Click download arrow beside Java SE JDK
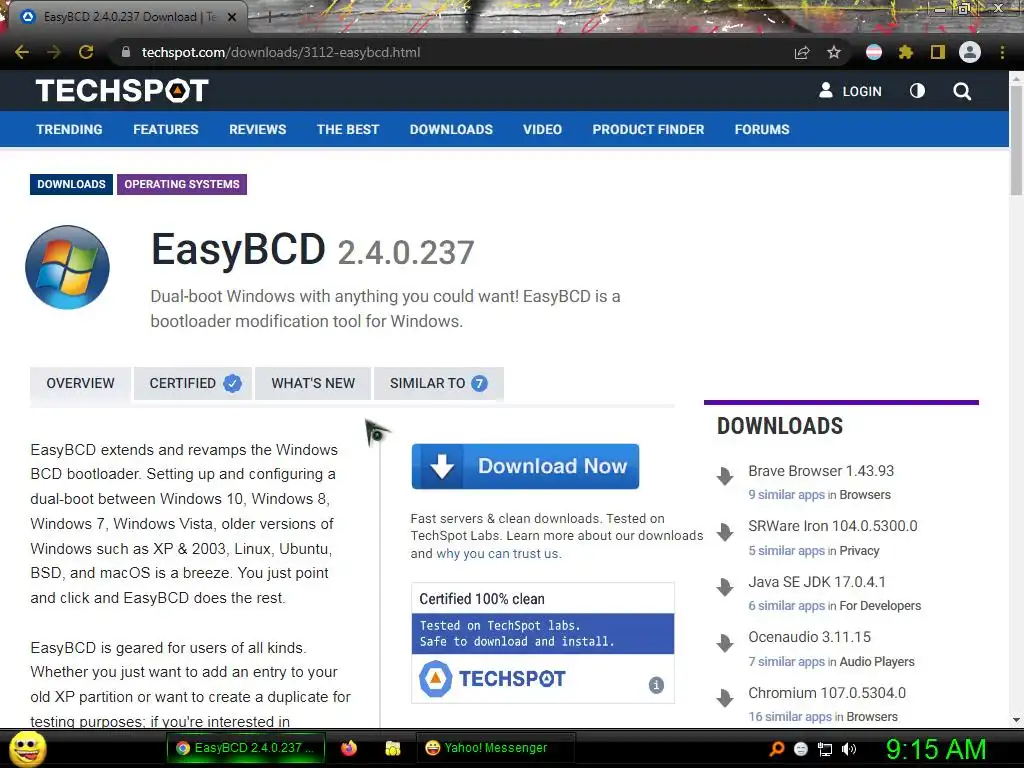Image resolution: width=1024 pixels, height=768 pixels. tap(725, 587)
